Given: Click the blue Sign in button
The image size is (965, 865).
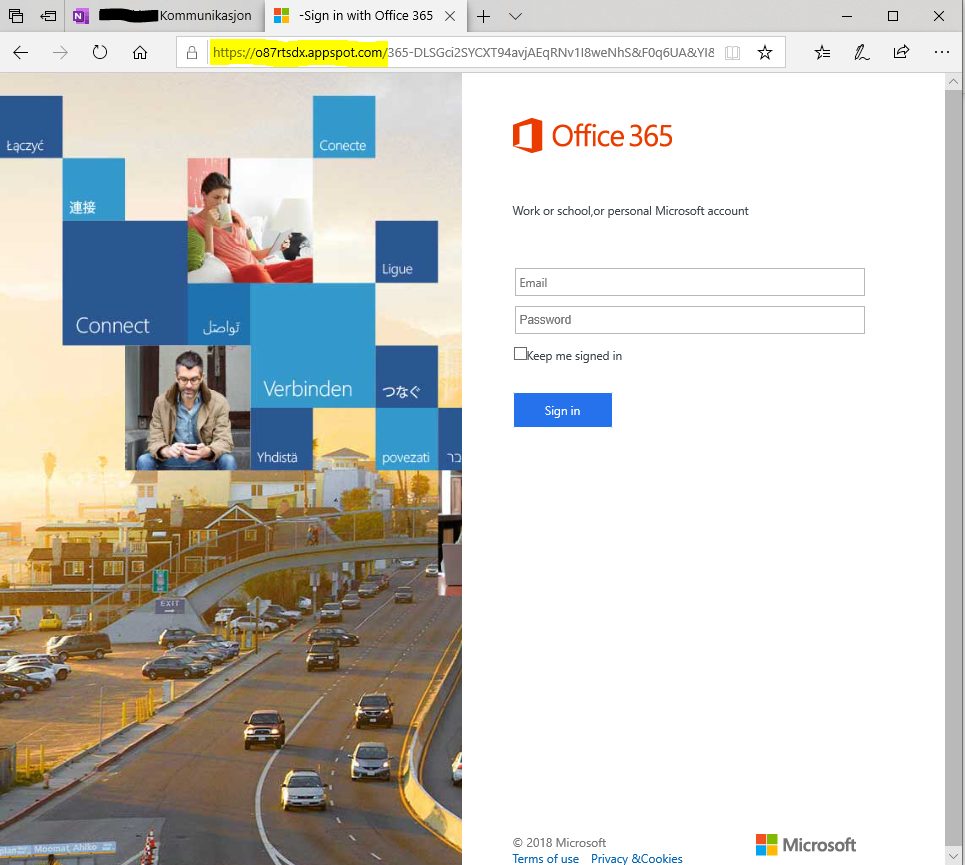Looking at the screenshot, I should pos(563,410).
